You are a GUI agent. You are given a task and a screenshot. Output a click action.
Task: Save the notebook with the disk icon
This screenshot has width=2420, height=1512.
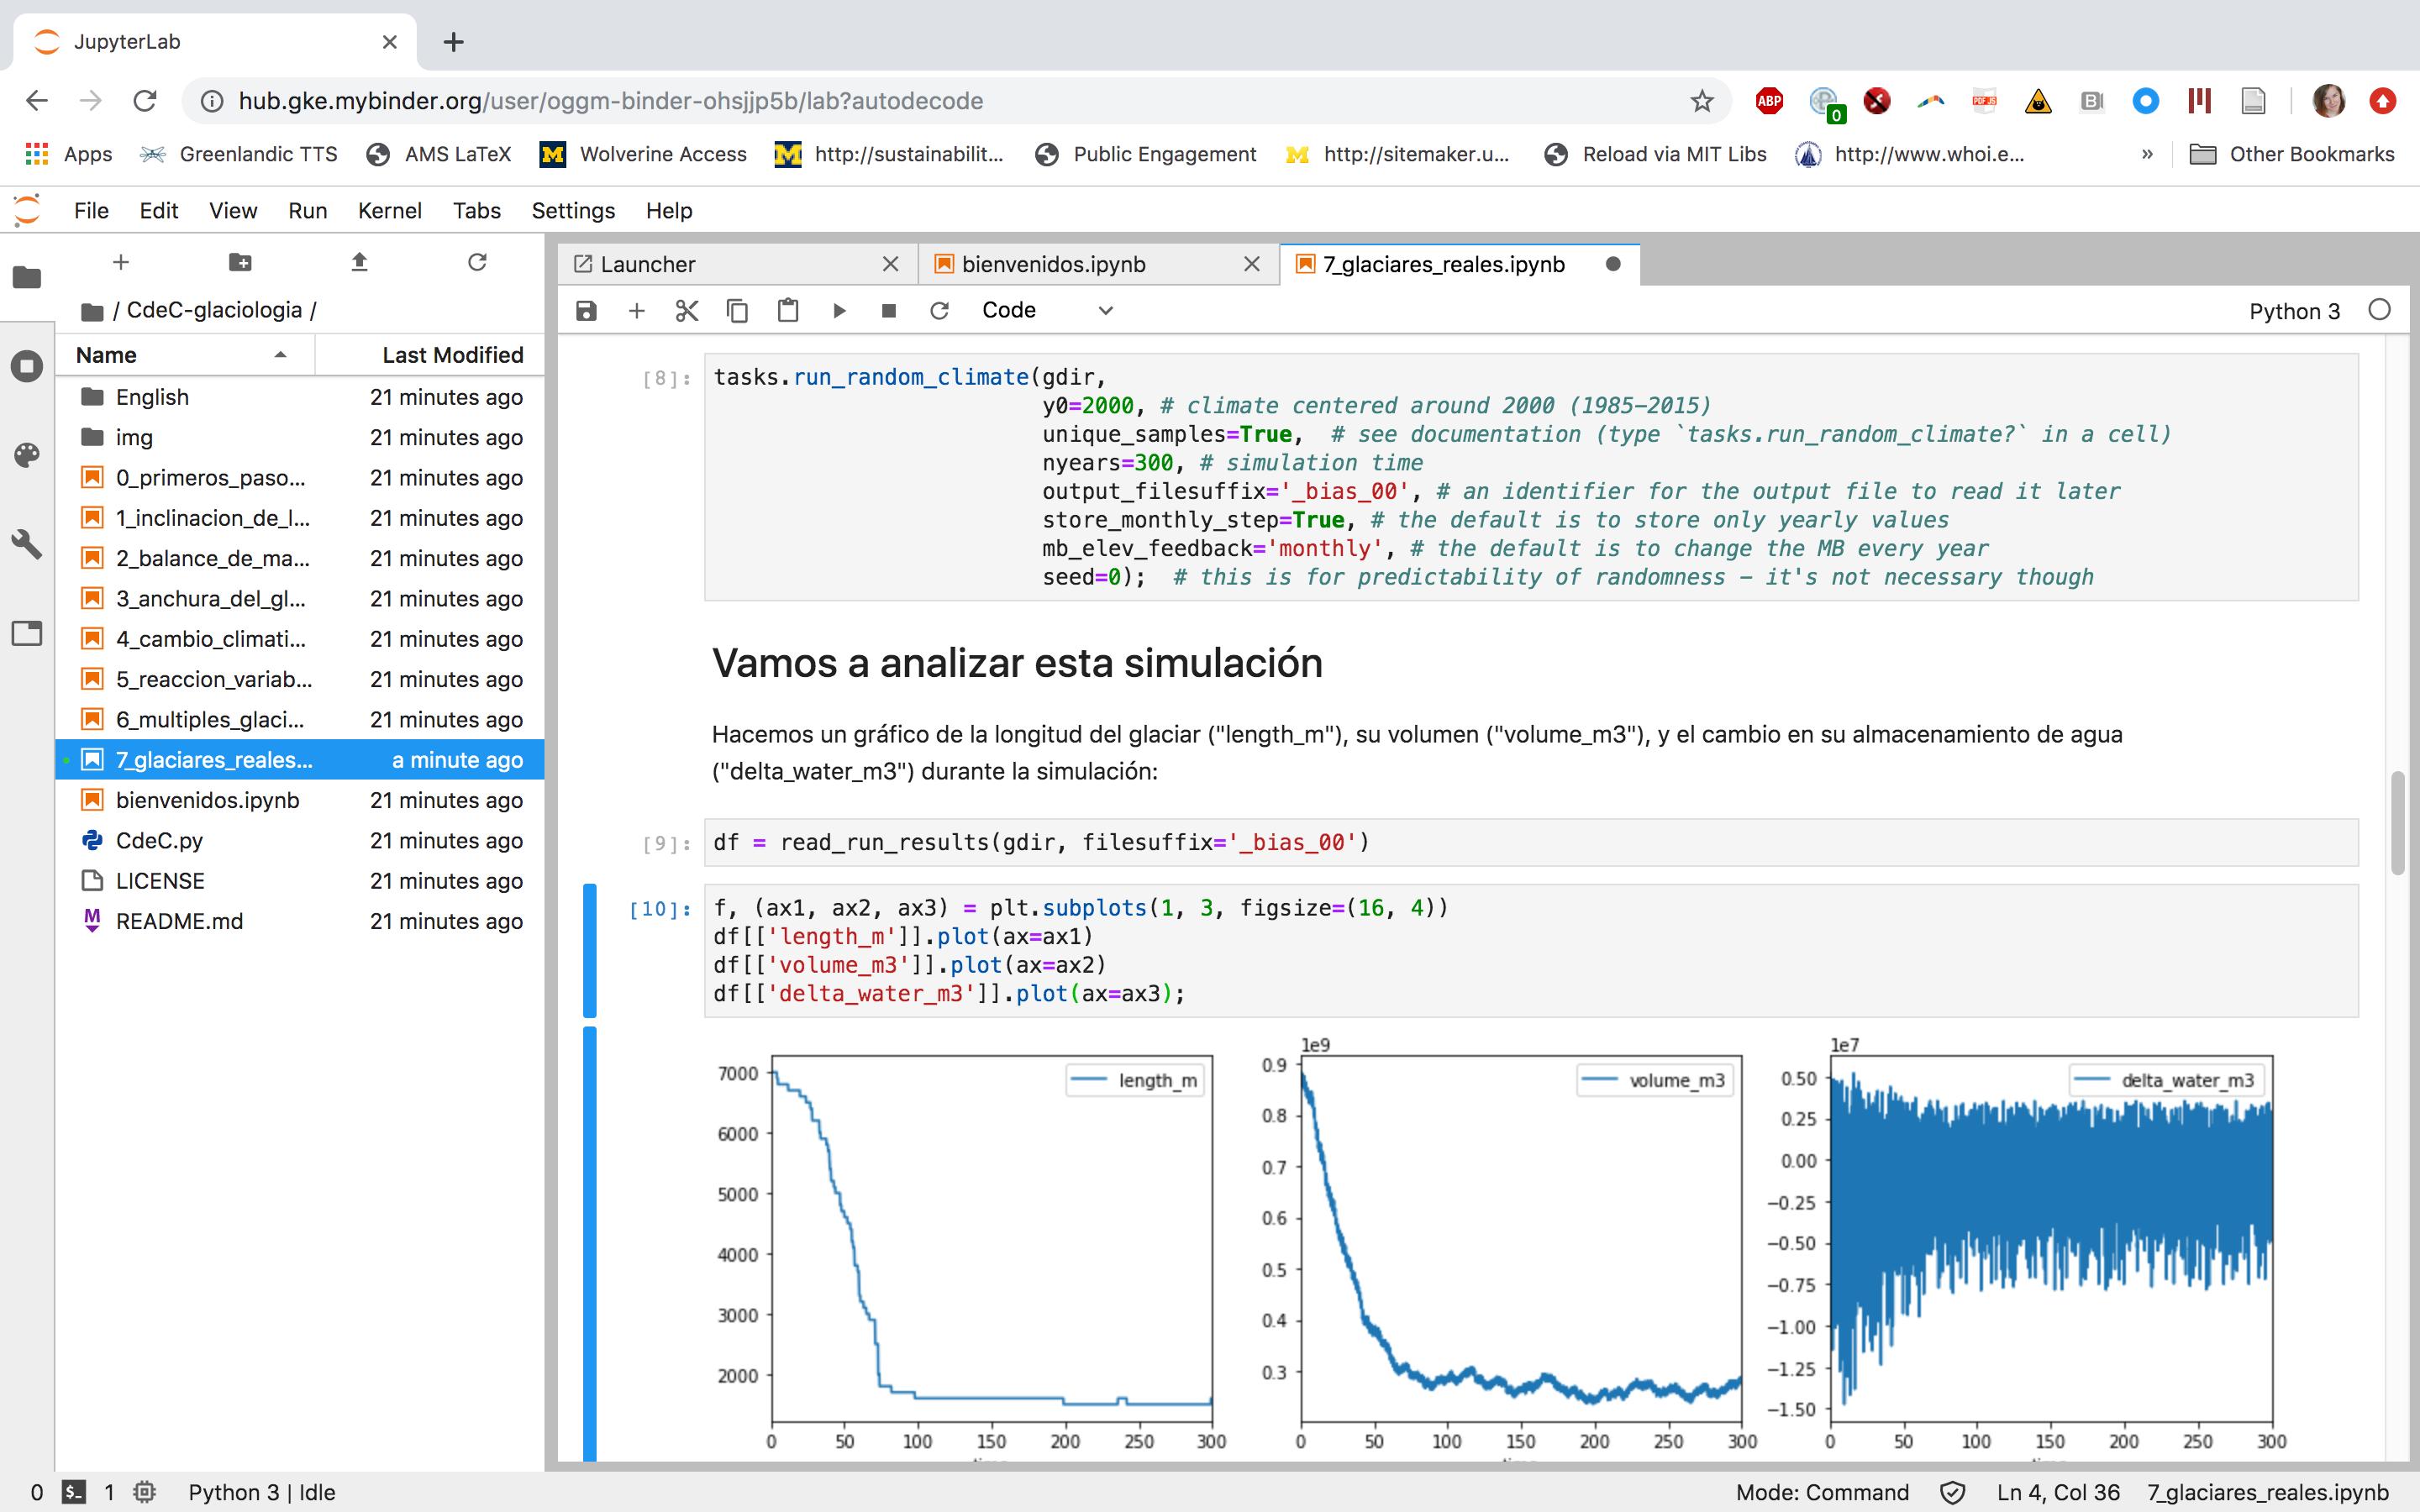[586, 311]
